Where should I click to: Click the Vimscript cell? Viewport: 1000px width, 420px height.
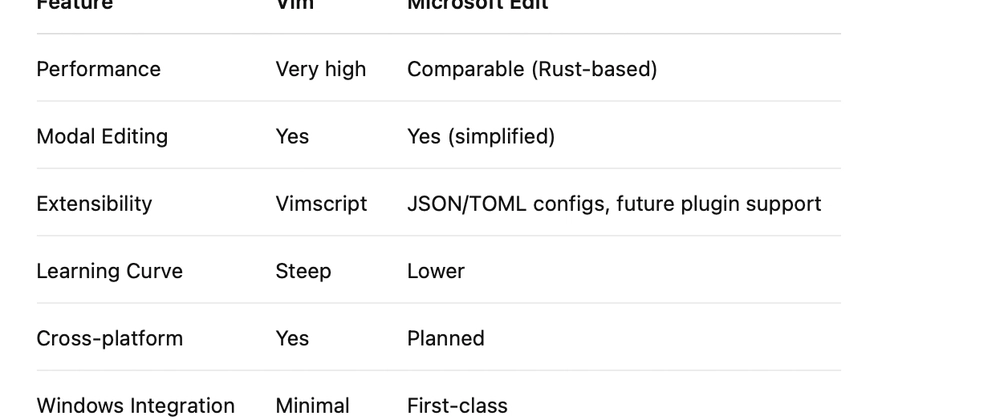pyautogui.click(x=321, y=204)
